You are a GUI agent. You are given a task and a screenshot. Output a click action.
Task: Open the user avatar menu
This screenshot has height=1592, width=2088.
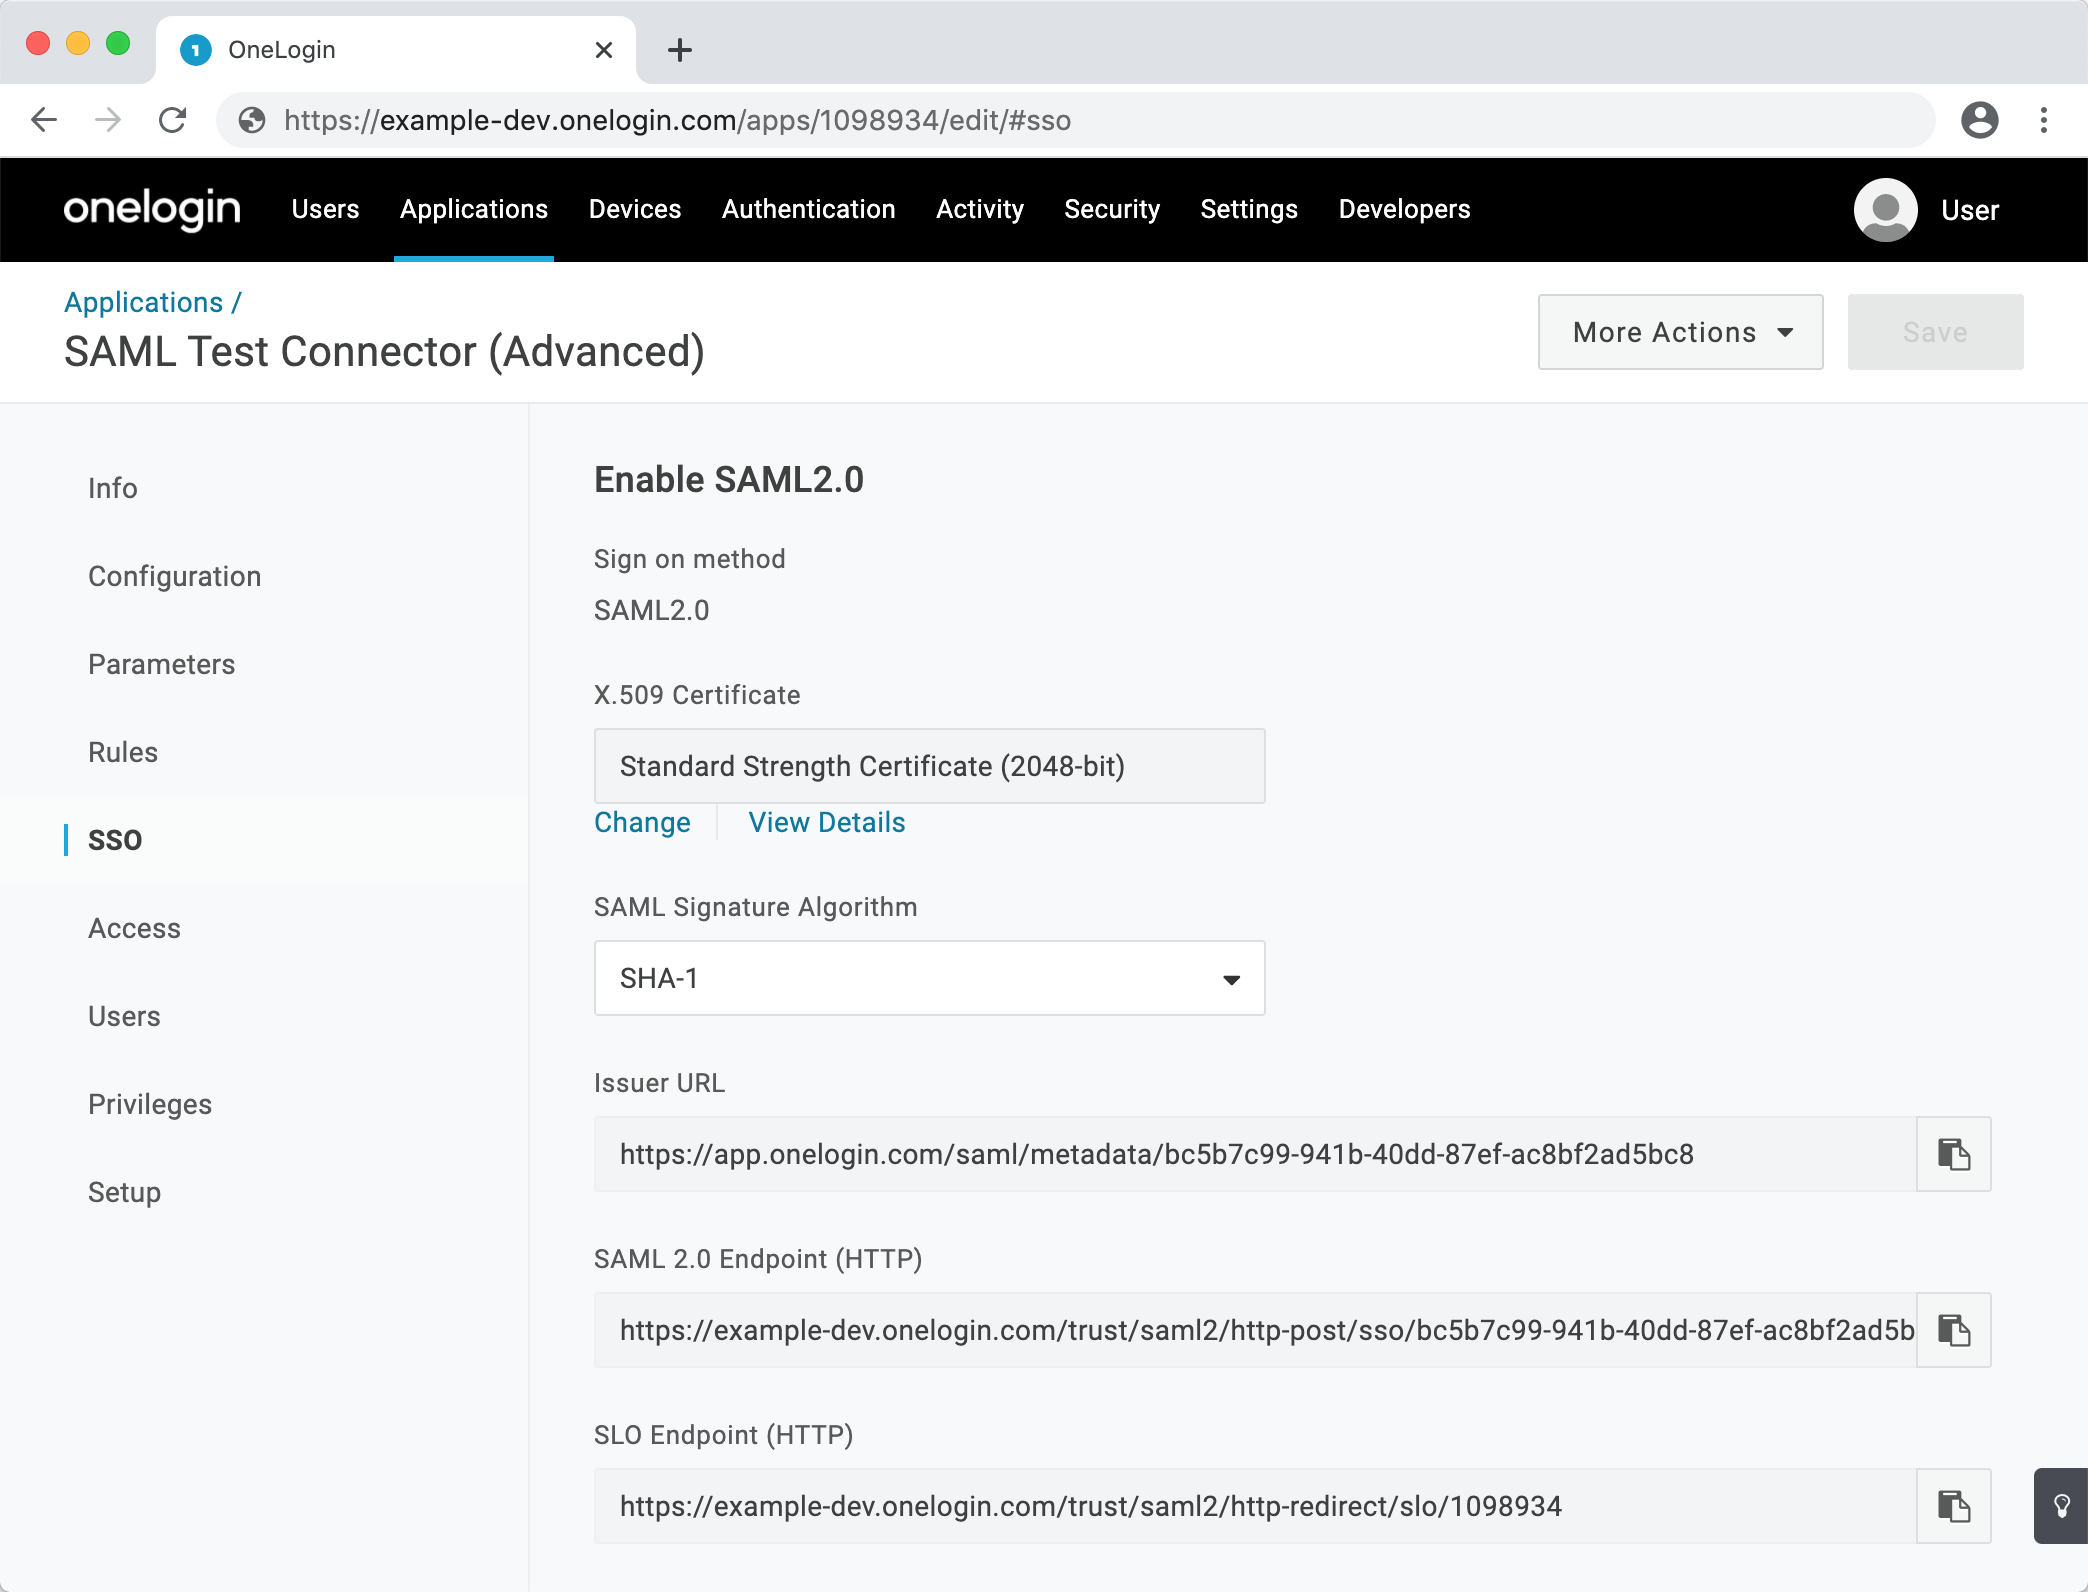[1885, 210]
